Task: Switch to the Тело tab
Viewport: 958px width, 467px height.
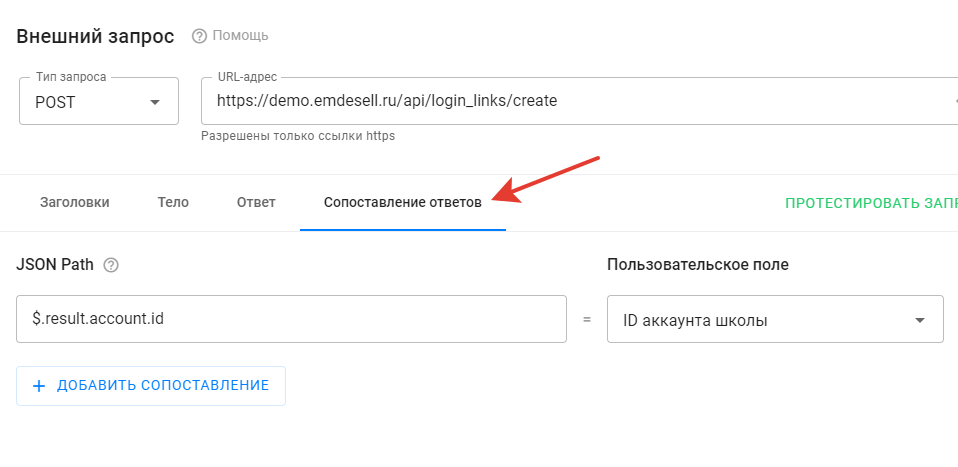Action: (173, 202)
